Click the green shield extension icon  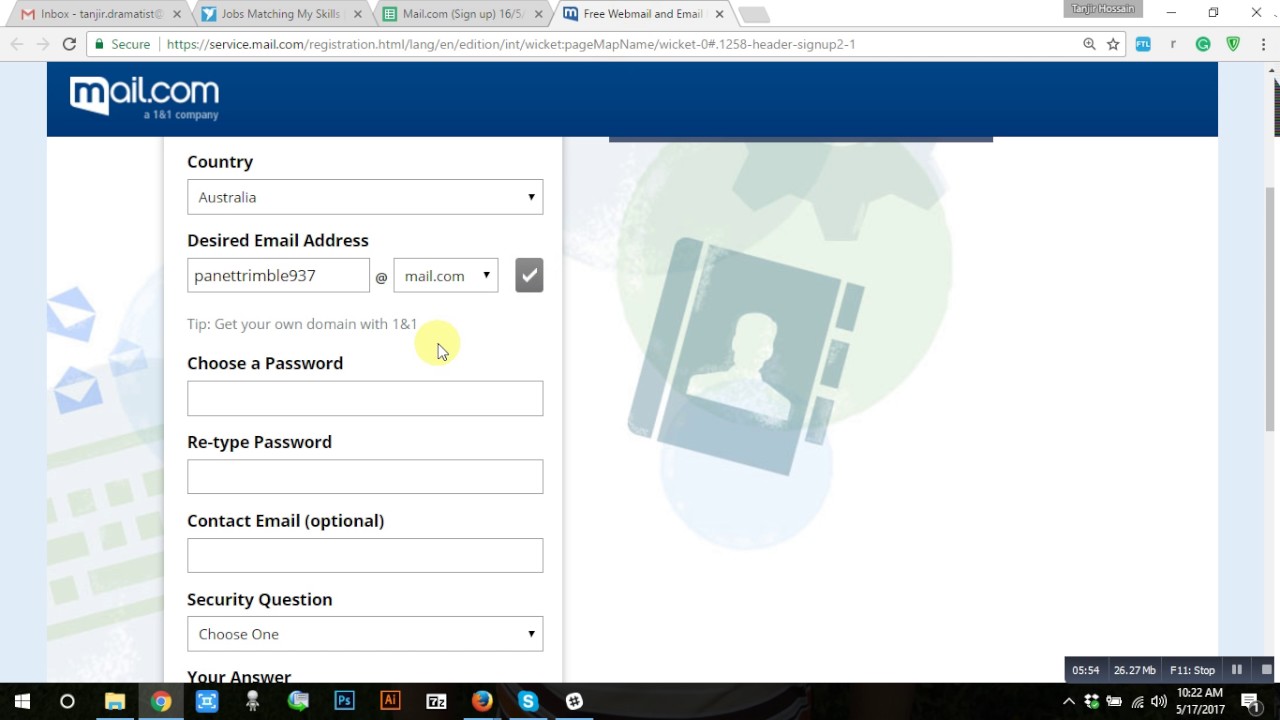pos(1233,44)
